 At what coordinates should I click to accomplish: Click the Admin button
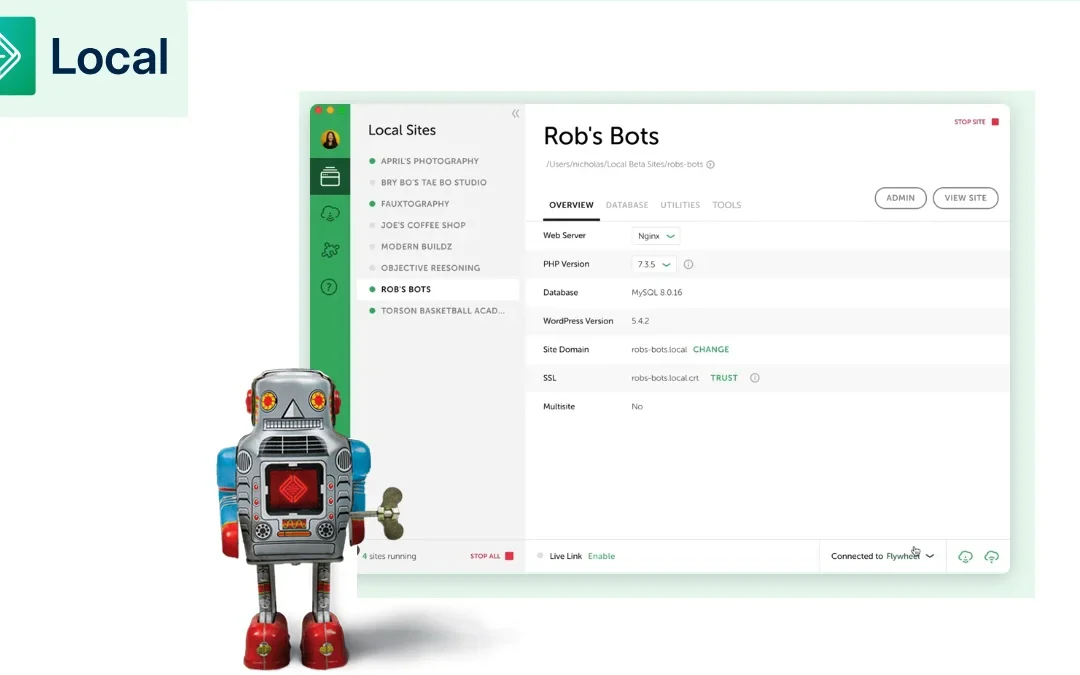coord(900,198)
